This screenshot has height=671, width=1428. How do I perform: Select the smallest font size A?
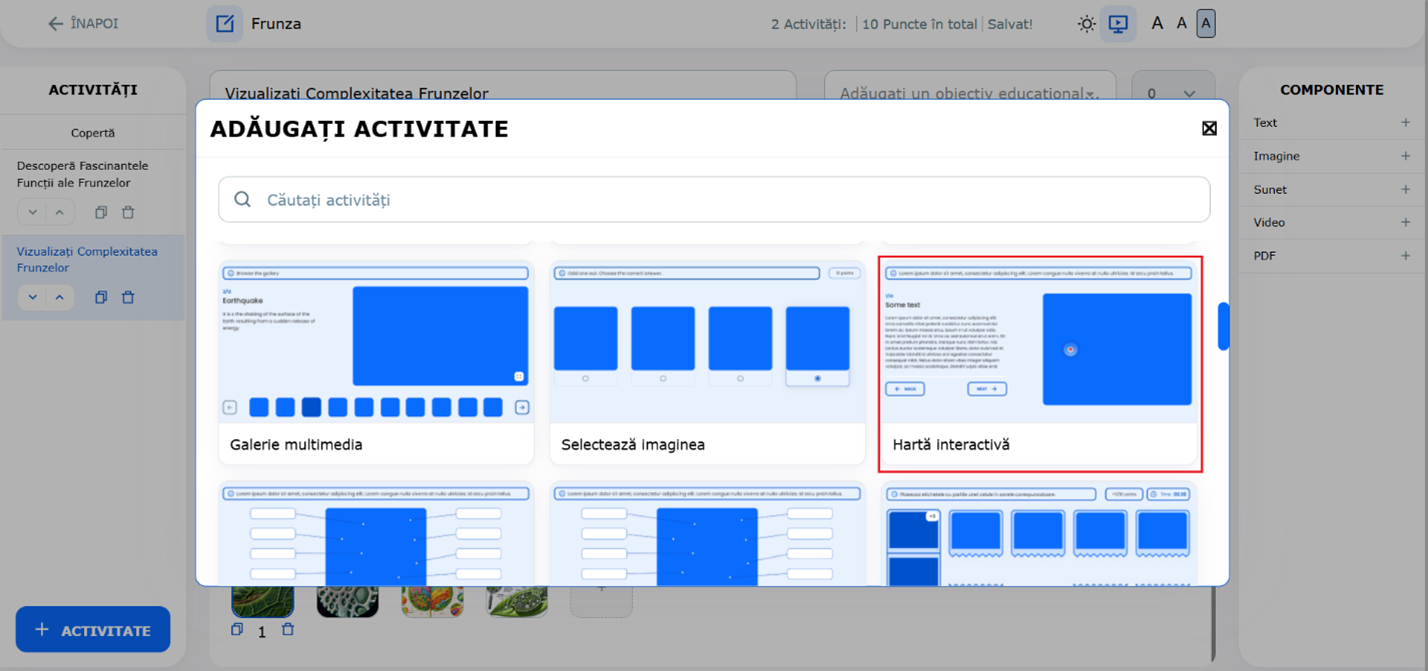pyautogui.click(x=1206, y=24)
